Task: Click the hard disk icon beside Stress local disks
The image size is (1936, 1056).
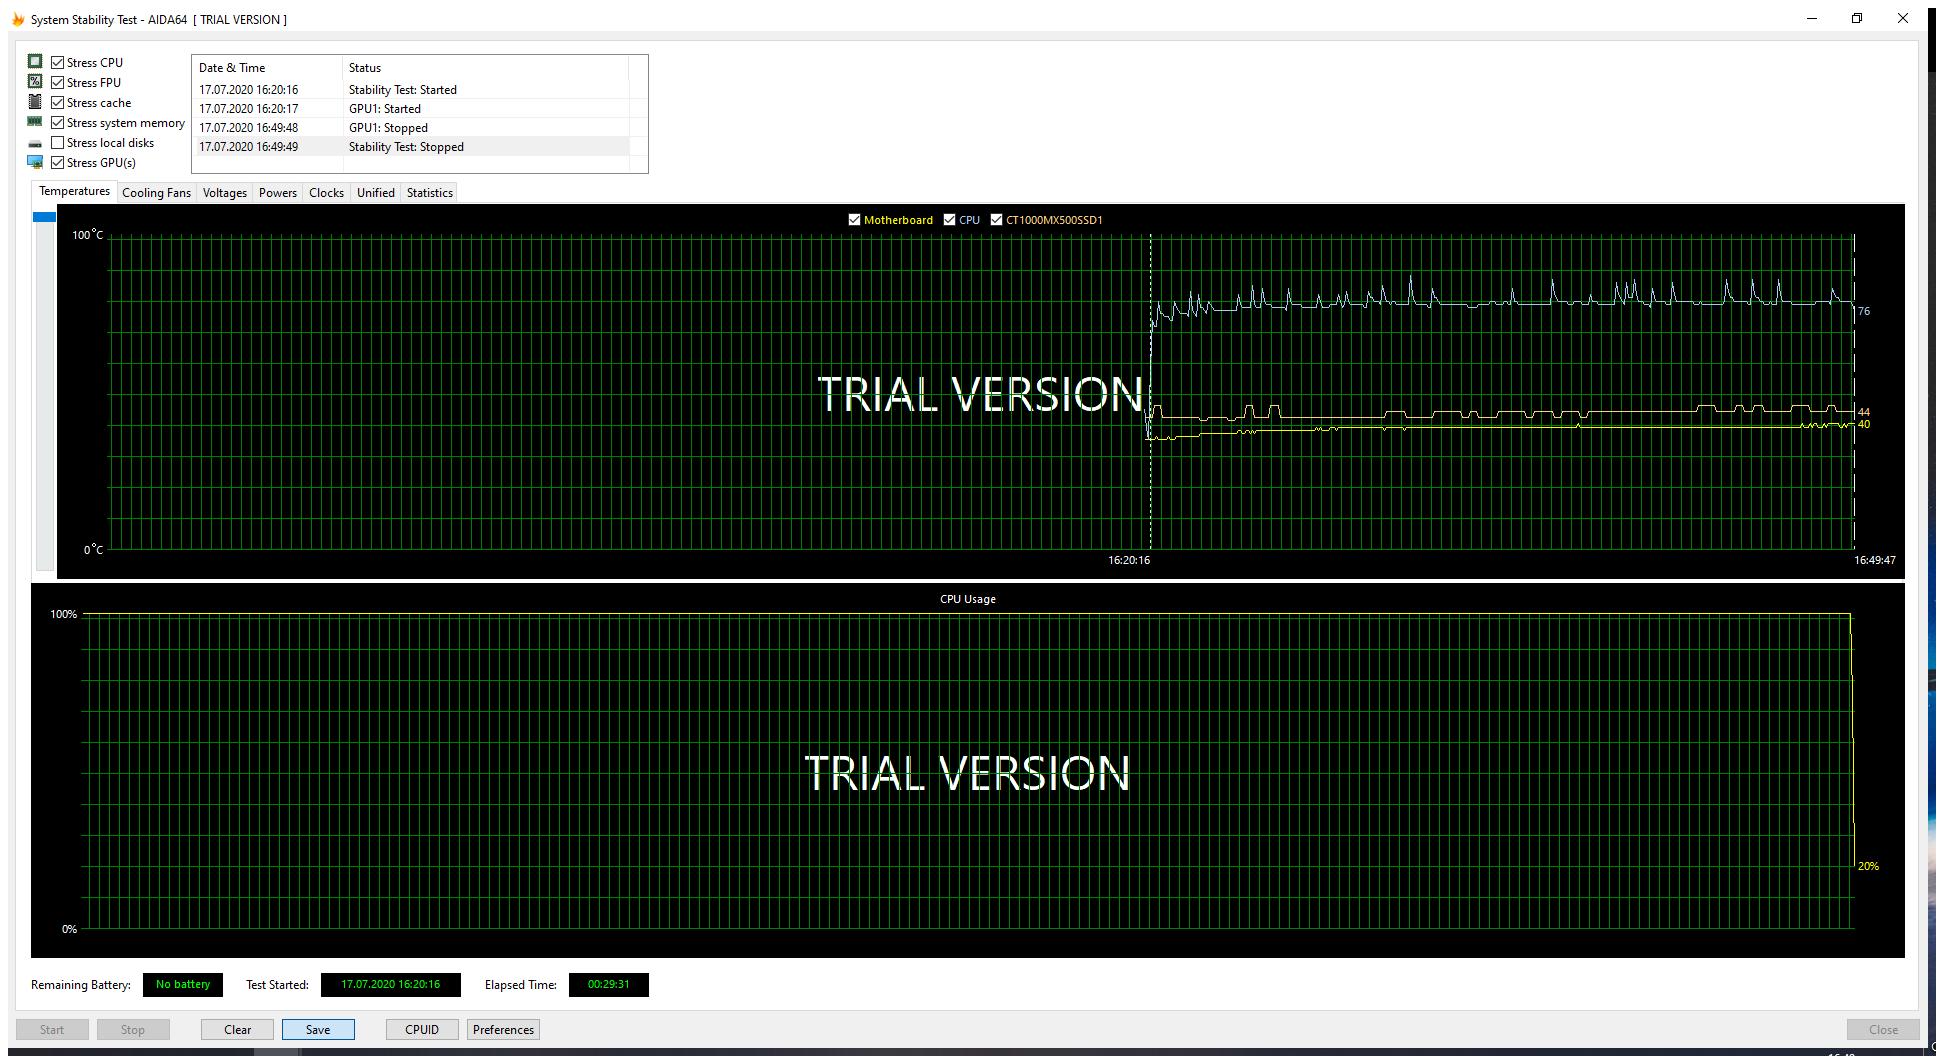Action: [x=35, y=141]
